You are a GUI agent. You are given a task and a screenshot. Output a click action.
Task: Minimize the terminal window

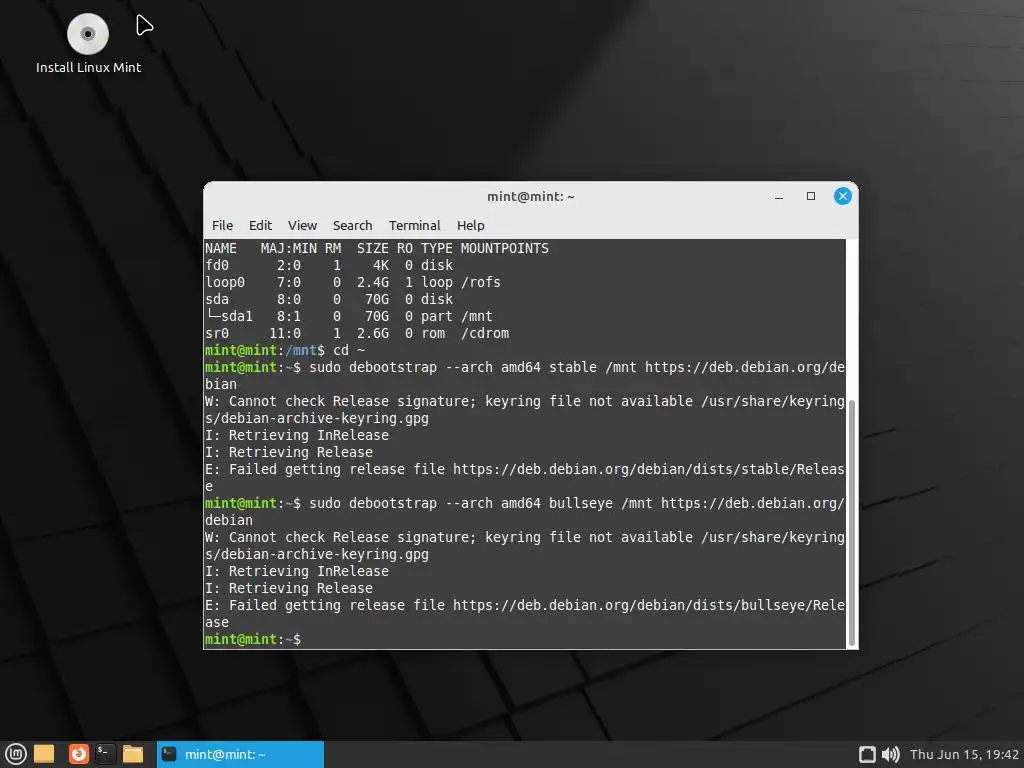pyautogui.click(x=778, y=197)
